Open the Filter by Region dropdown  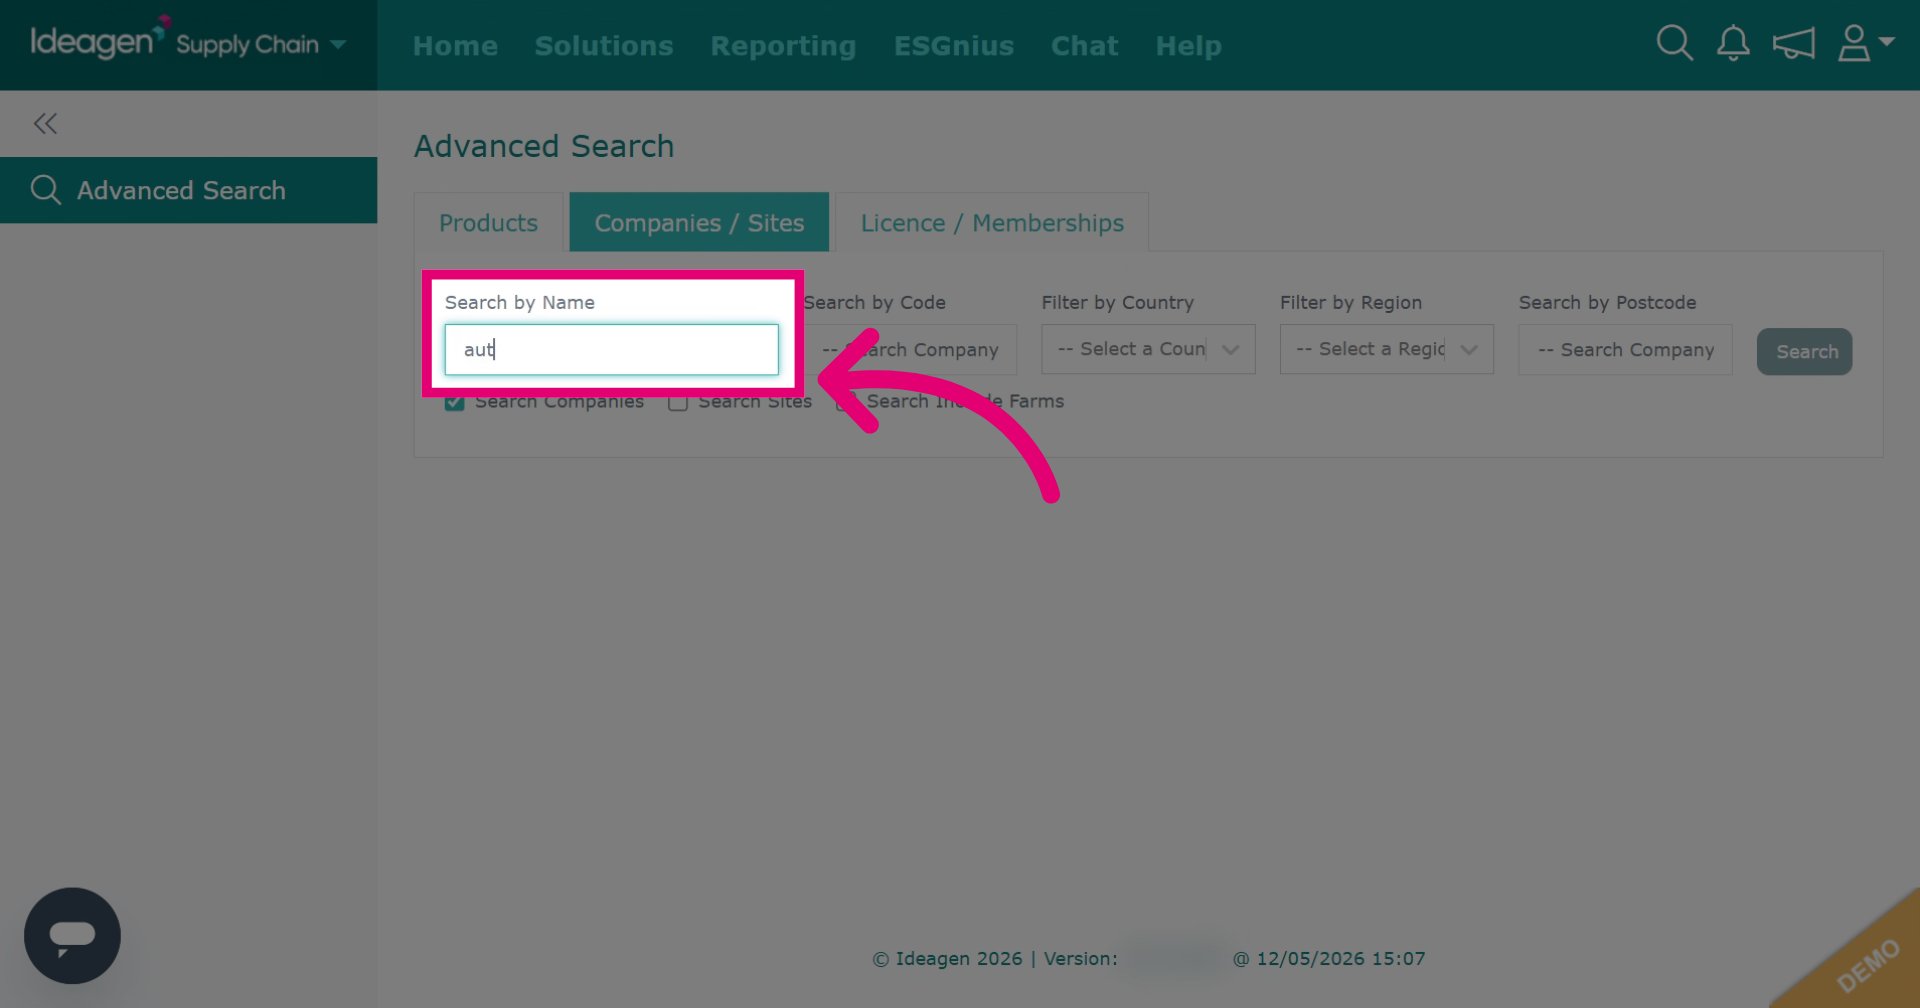click(1387, 349)
